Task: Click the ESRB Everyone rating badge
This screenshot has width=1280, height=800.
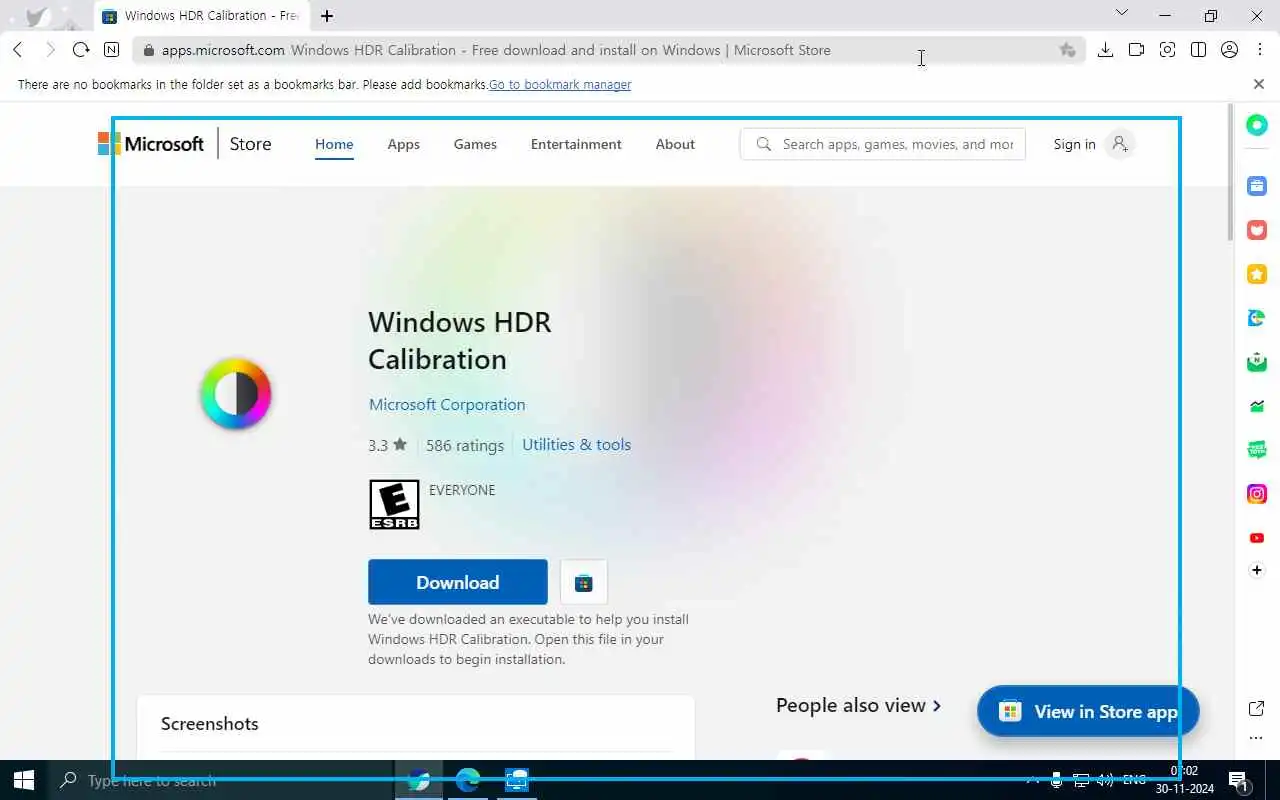Action: tap(394, 504)
